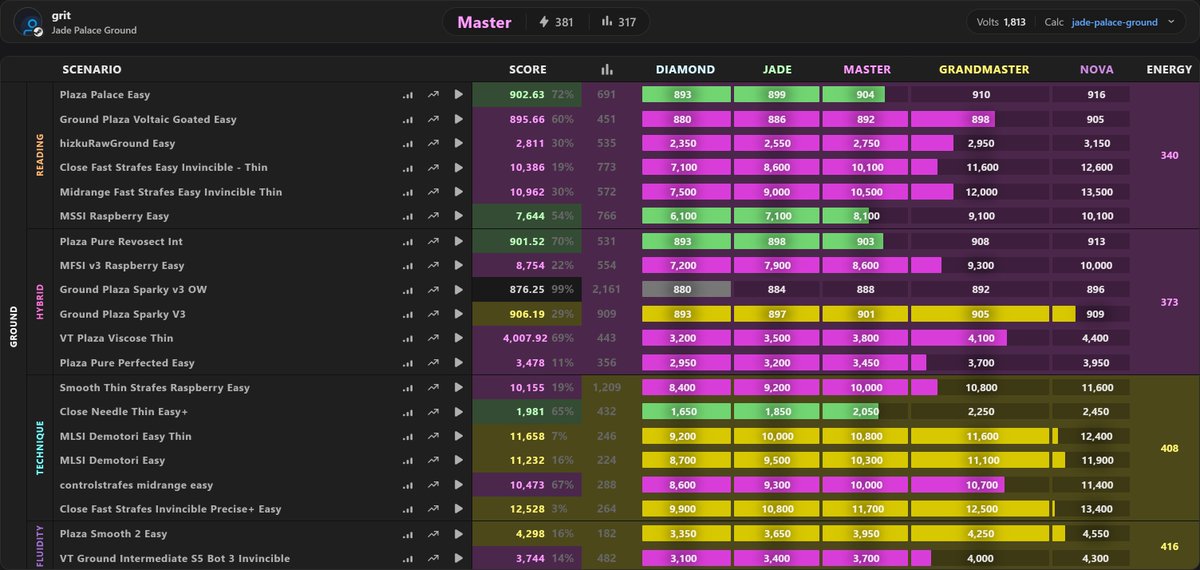The width and height of the screenshot is (1200, 570).
Task: Open signal bars for Ground Plaza Voltaic Goated Easy
Action: pos(407,119)
